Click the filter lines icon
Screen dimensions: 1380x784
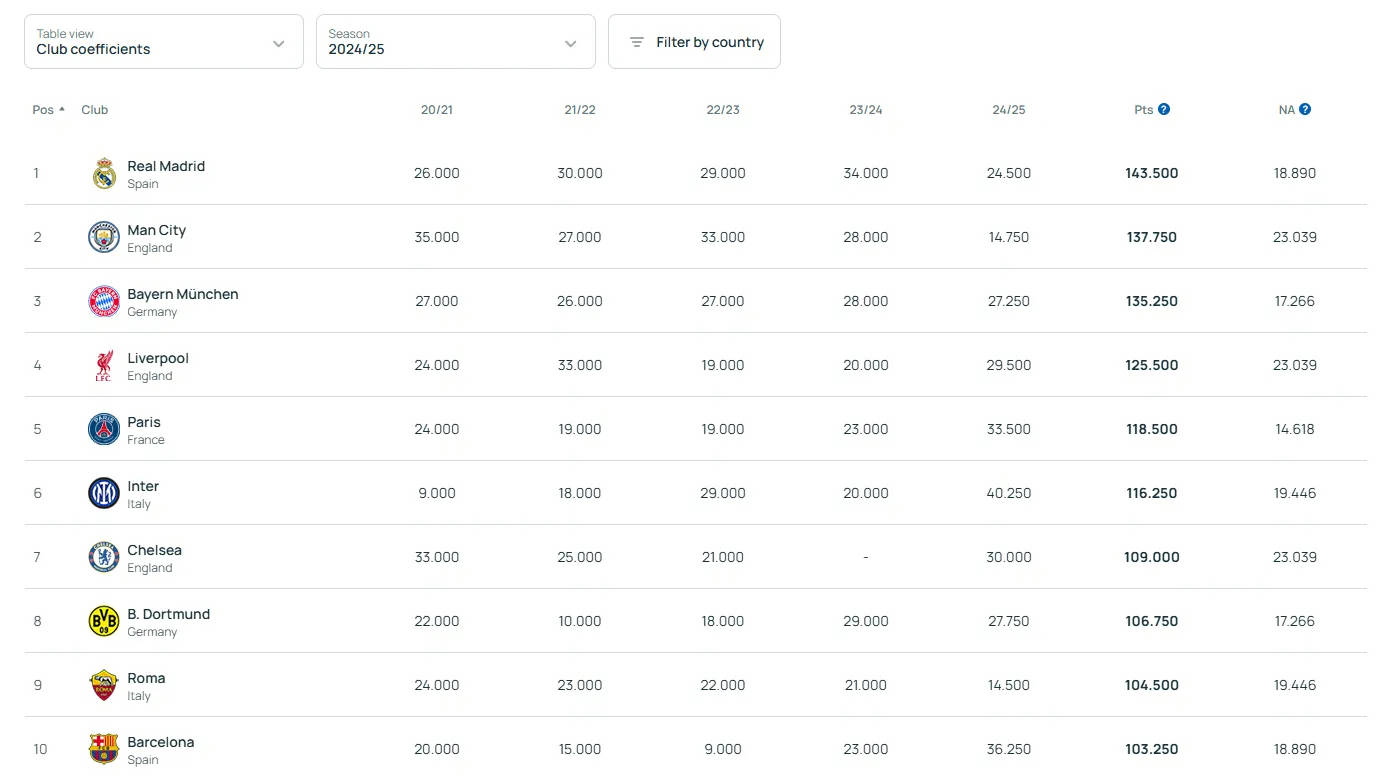[637, 42]
